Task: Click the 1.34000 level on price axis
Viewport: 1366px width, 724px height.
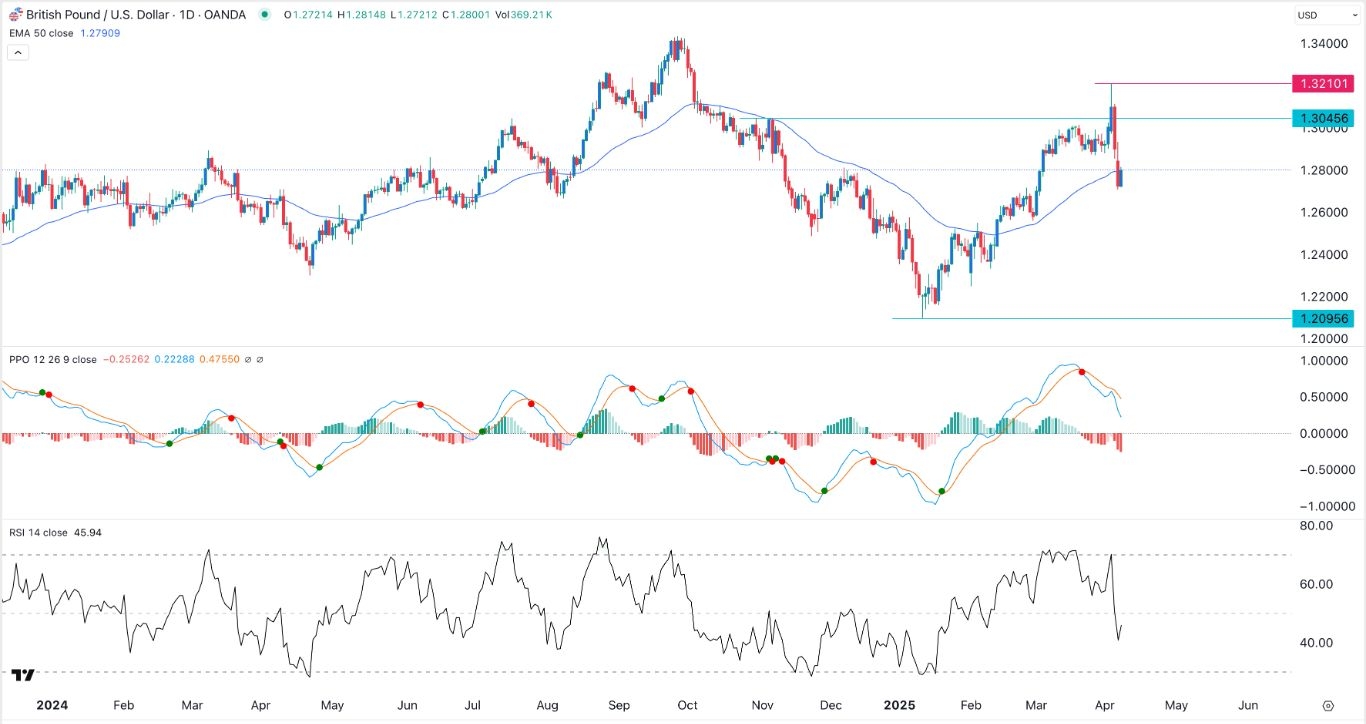Action: pyautogui.click(x=1321, y=44)
